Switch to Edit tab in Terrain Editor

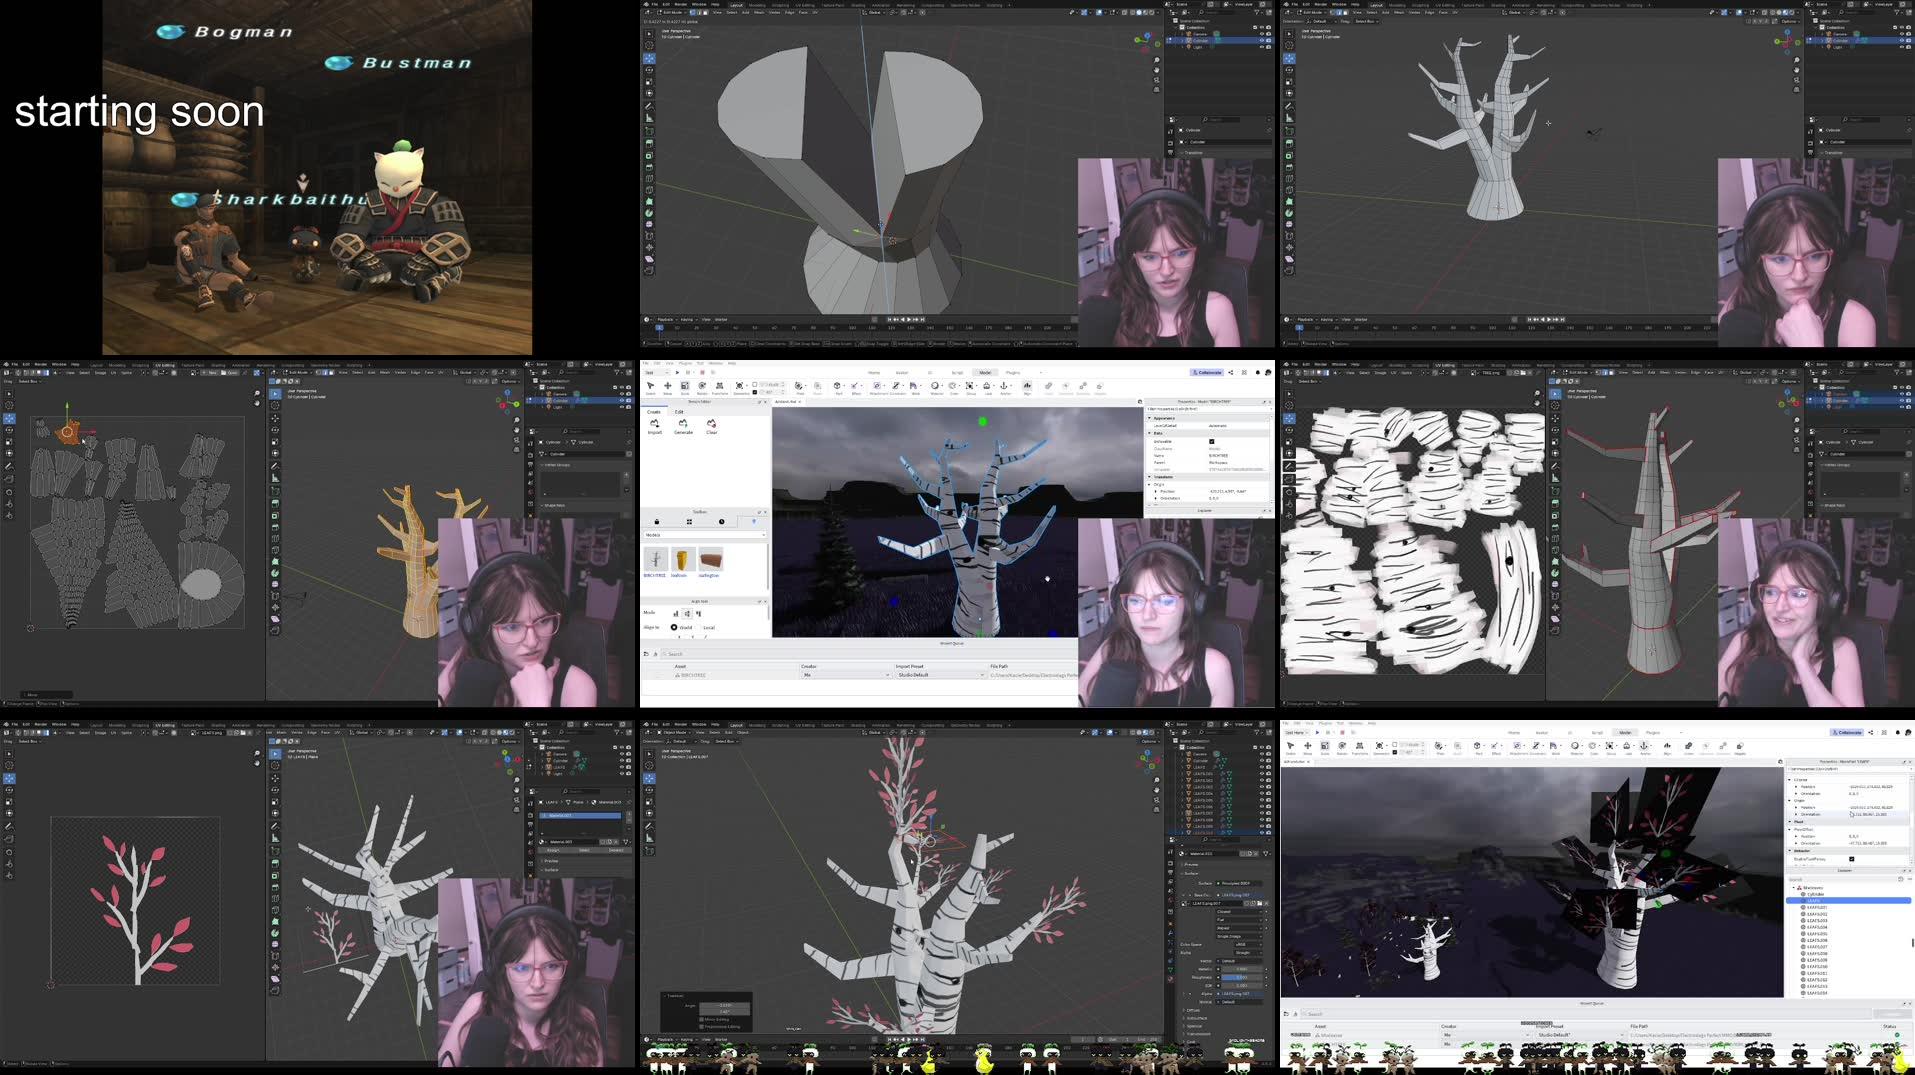click(679, 412)
